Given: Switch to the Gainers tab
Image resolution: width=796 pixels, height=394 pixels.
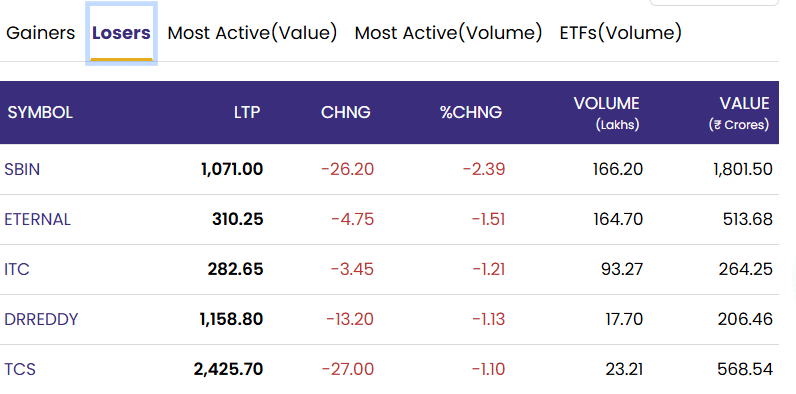Looking at the screenshot, I should click(x=40, y=33).
